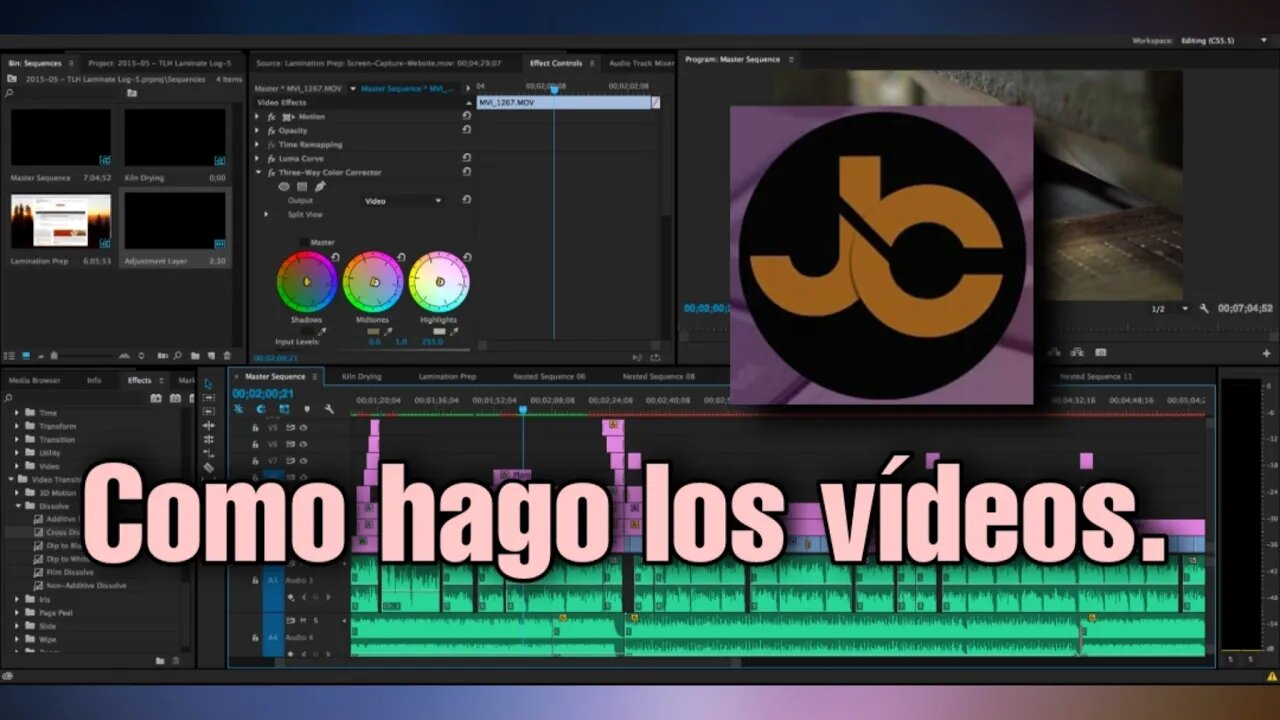Reset the Three-Way Color Corrector effect
The image size is (1280, 720).
coord(467,172)
